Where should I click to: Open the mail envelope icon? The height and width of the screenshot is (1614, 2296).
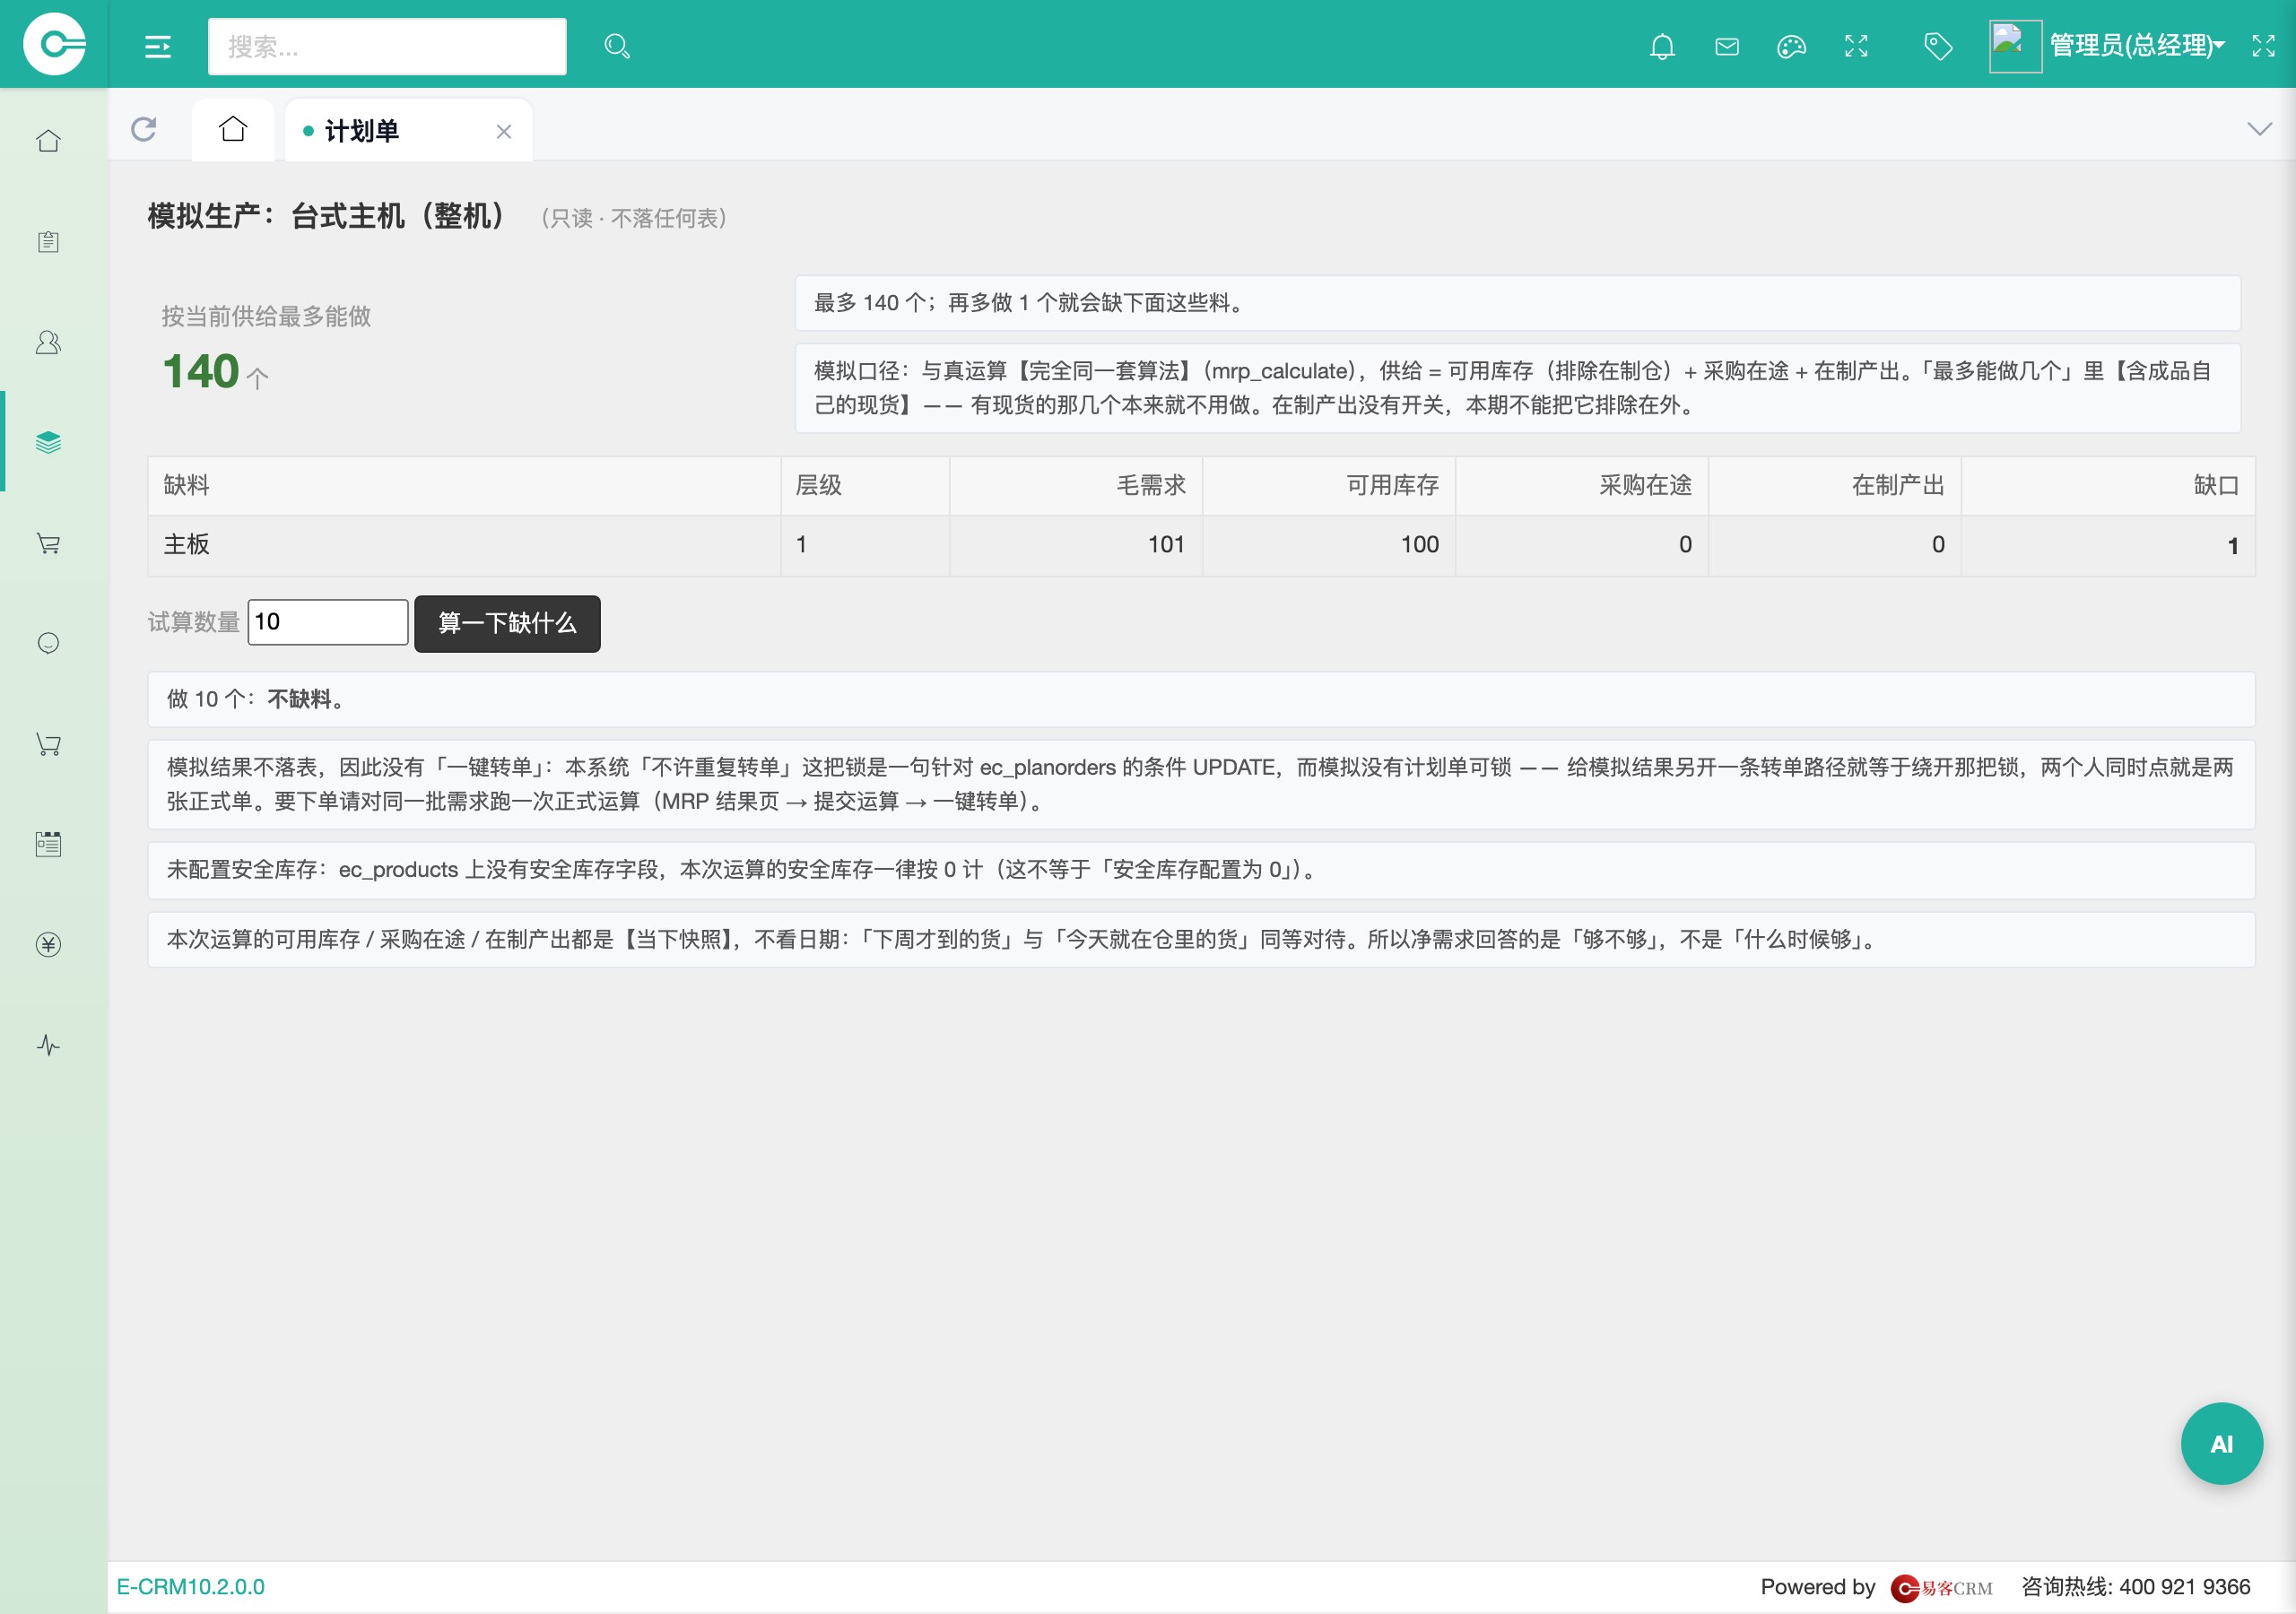1727,46
